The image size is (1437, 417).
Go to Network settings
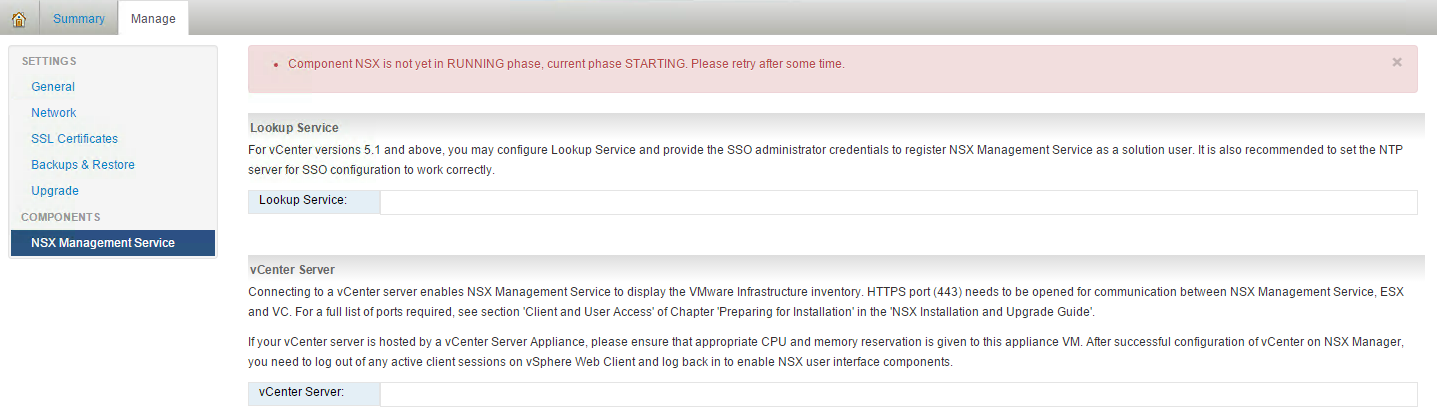coord(54,113)
